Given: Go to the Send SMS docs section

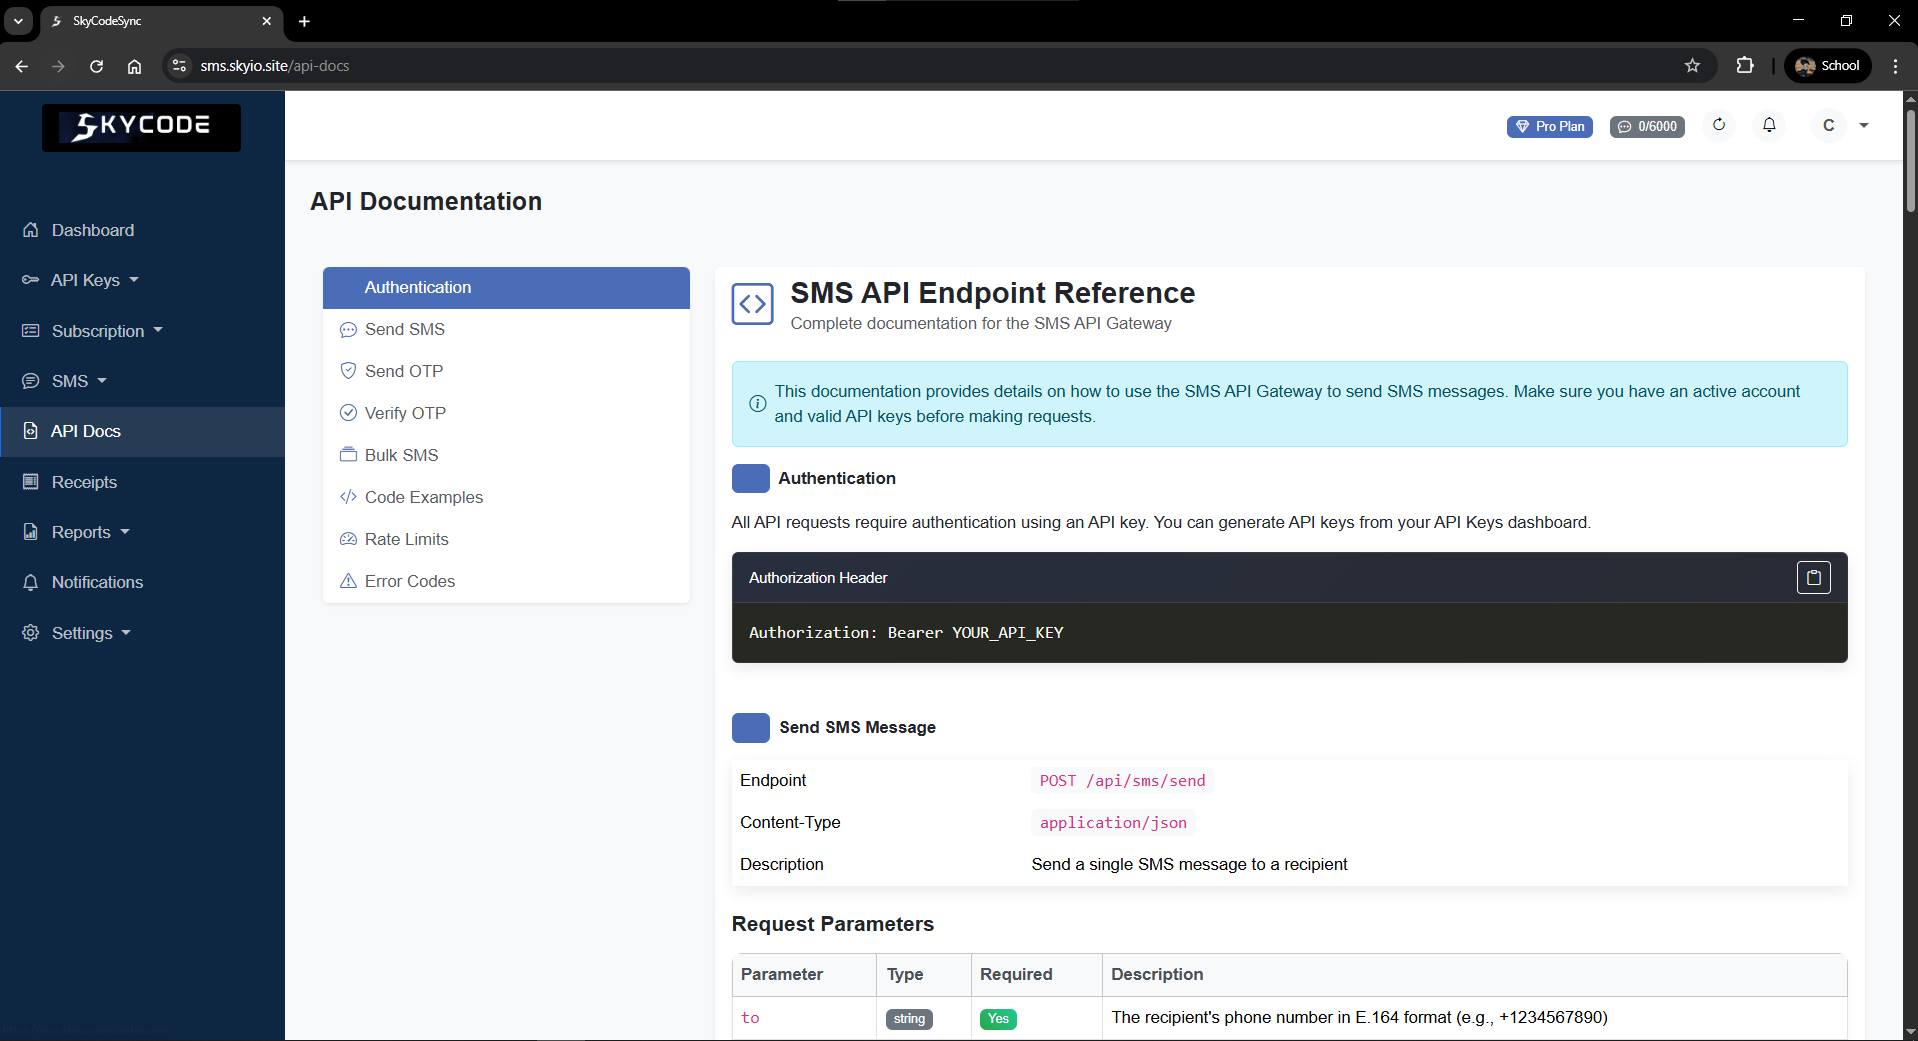Looking at the screenshot, I should [x=506, y=329].
